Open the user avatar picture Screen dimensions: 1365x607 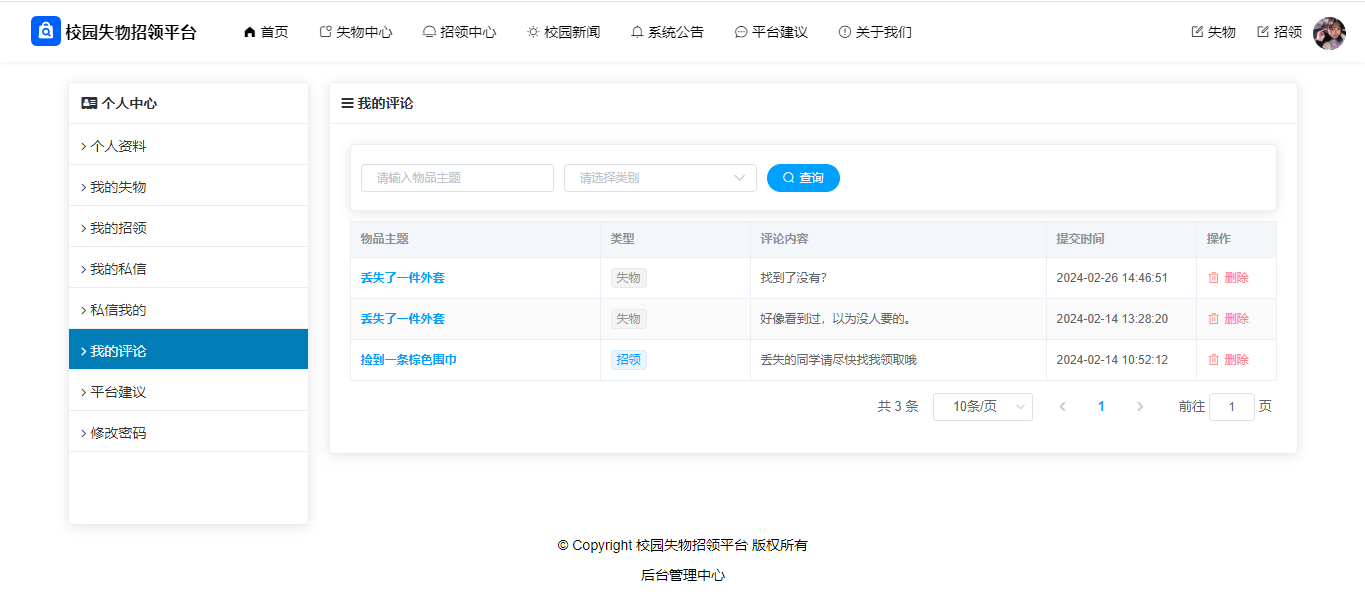[1329, 33]
